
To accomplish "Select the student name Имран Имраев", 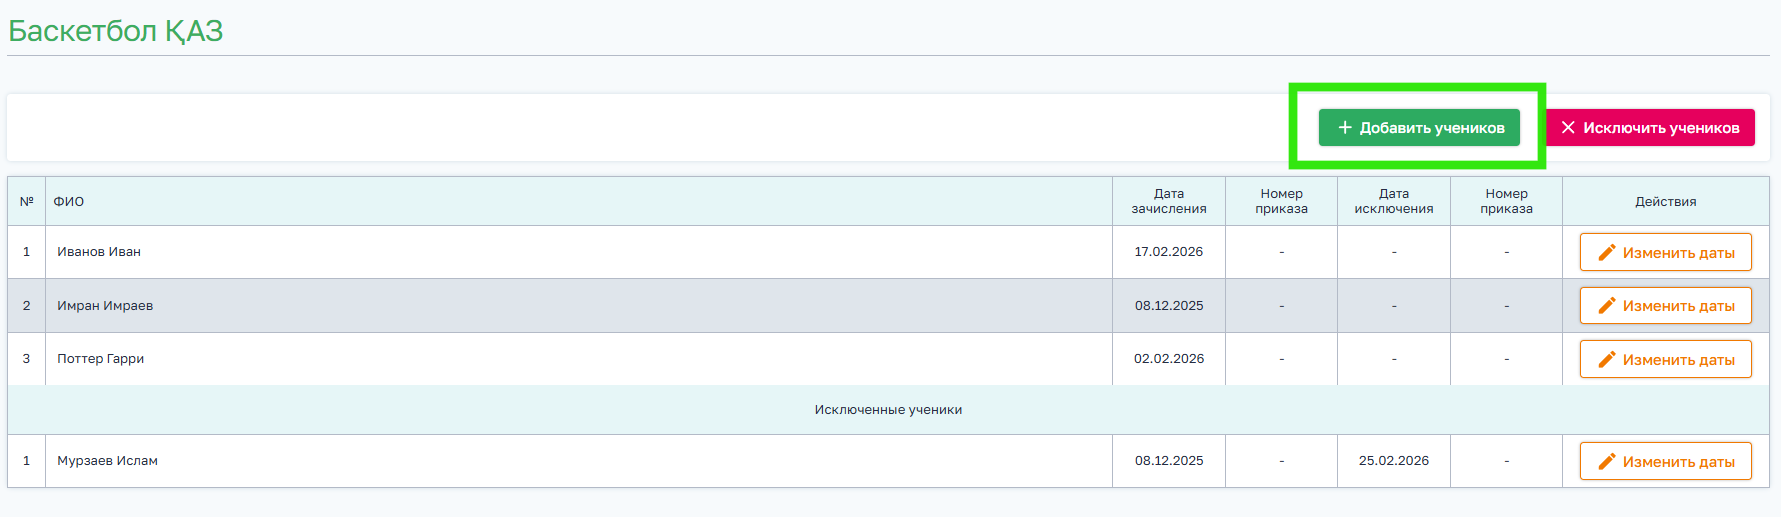I will point(105,306).
